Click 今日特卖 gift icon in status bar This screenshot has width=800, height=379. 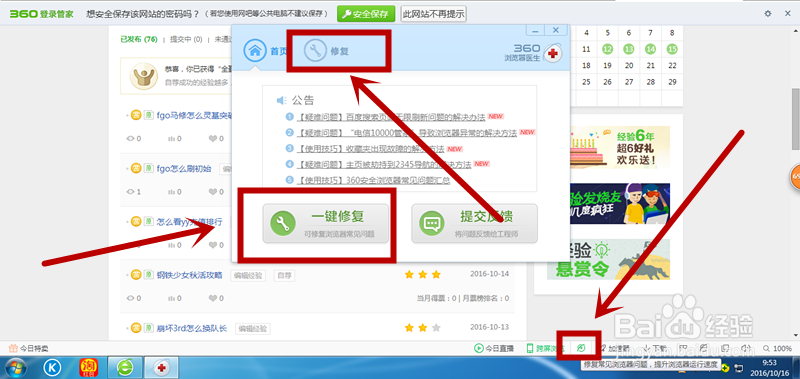[29, 348]
